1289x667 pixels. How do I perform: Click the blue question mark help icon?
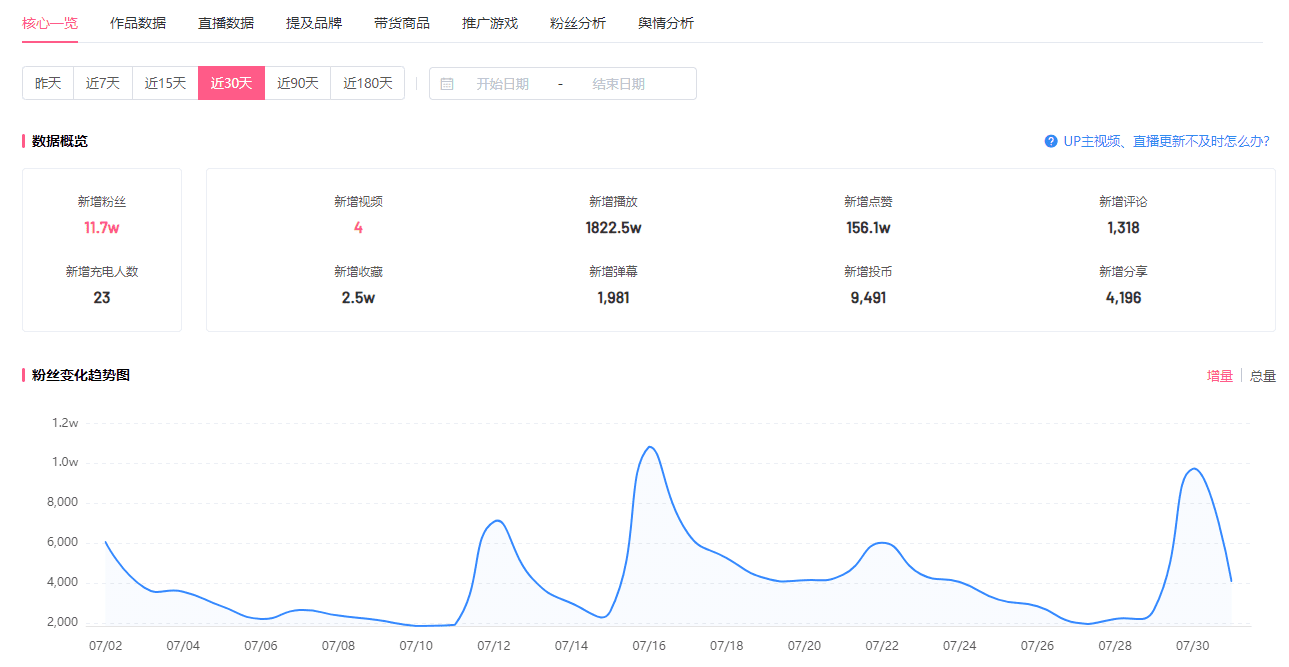click(1051, 141)
